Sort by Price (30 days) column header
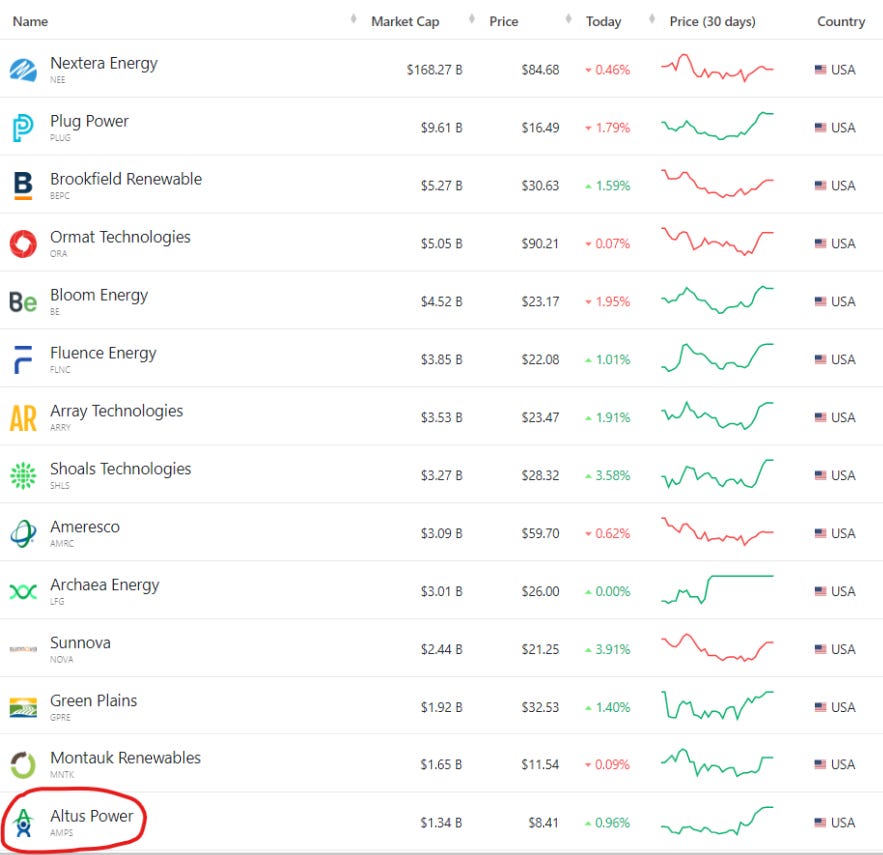This screenshot has width=883, height=855. pos(712,21)
